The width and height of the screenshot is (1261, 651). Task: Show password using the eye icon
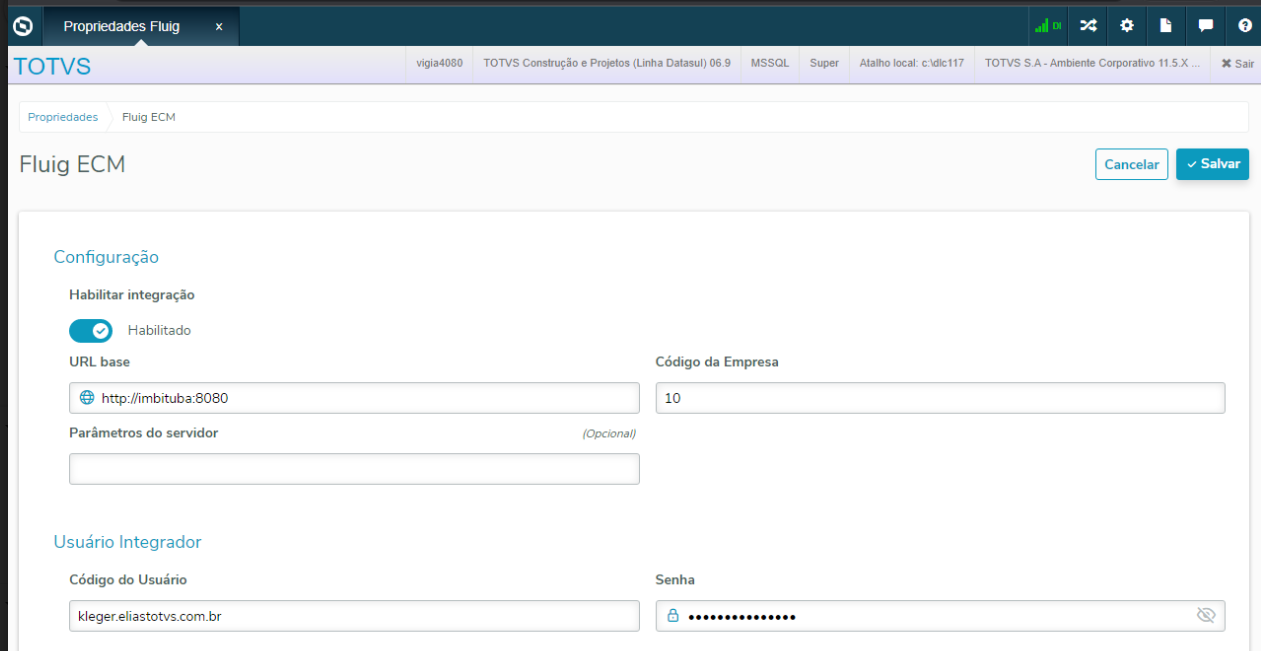pos(1206,615)
